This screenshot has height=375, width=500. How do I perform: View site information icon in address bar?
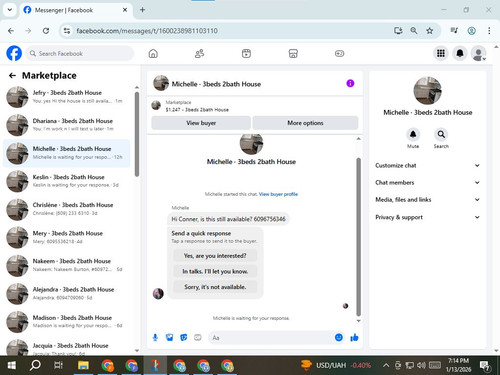tap(67, 31)
